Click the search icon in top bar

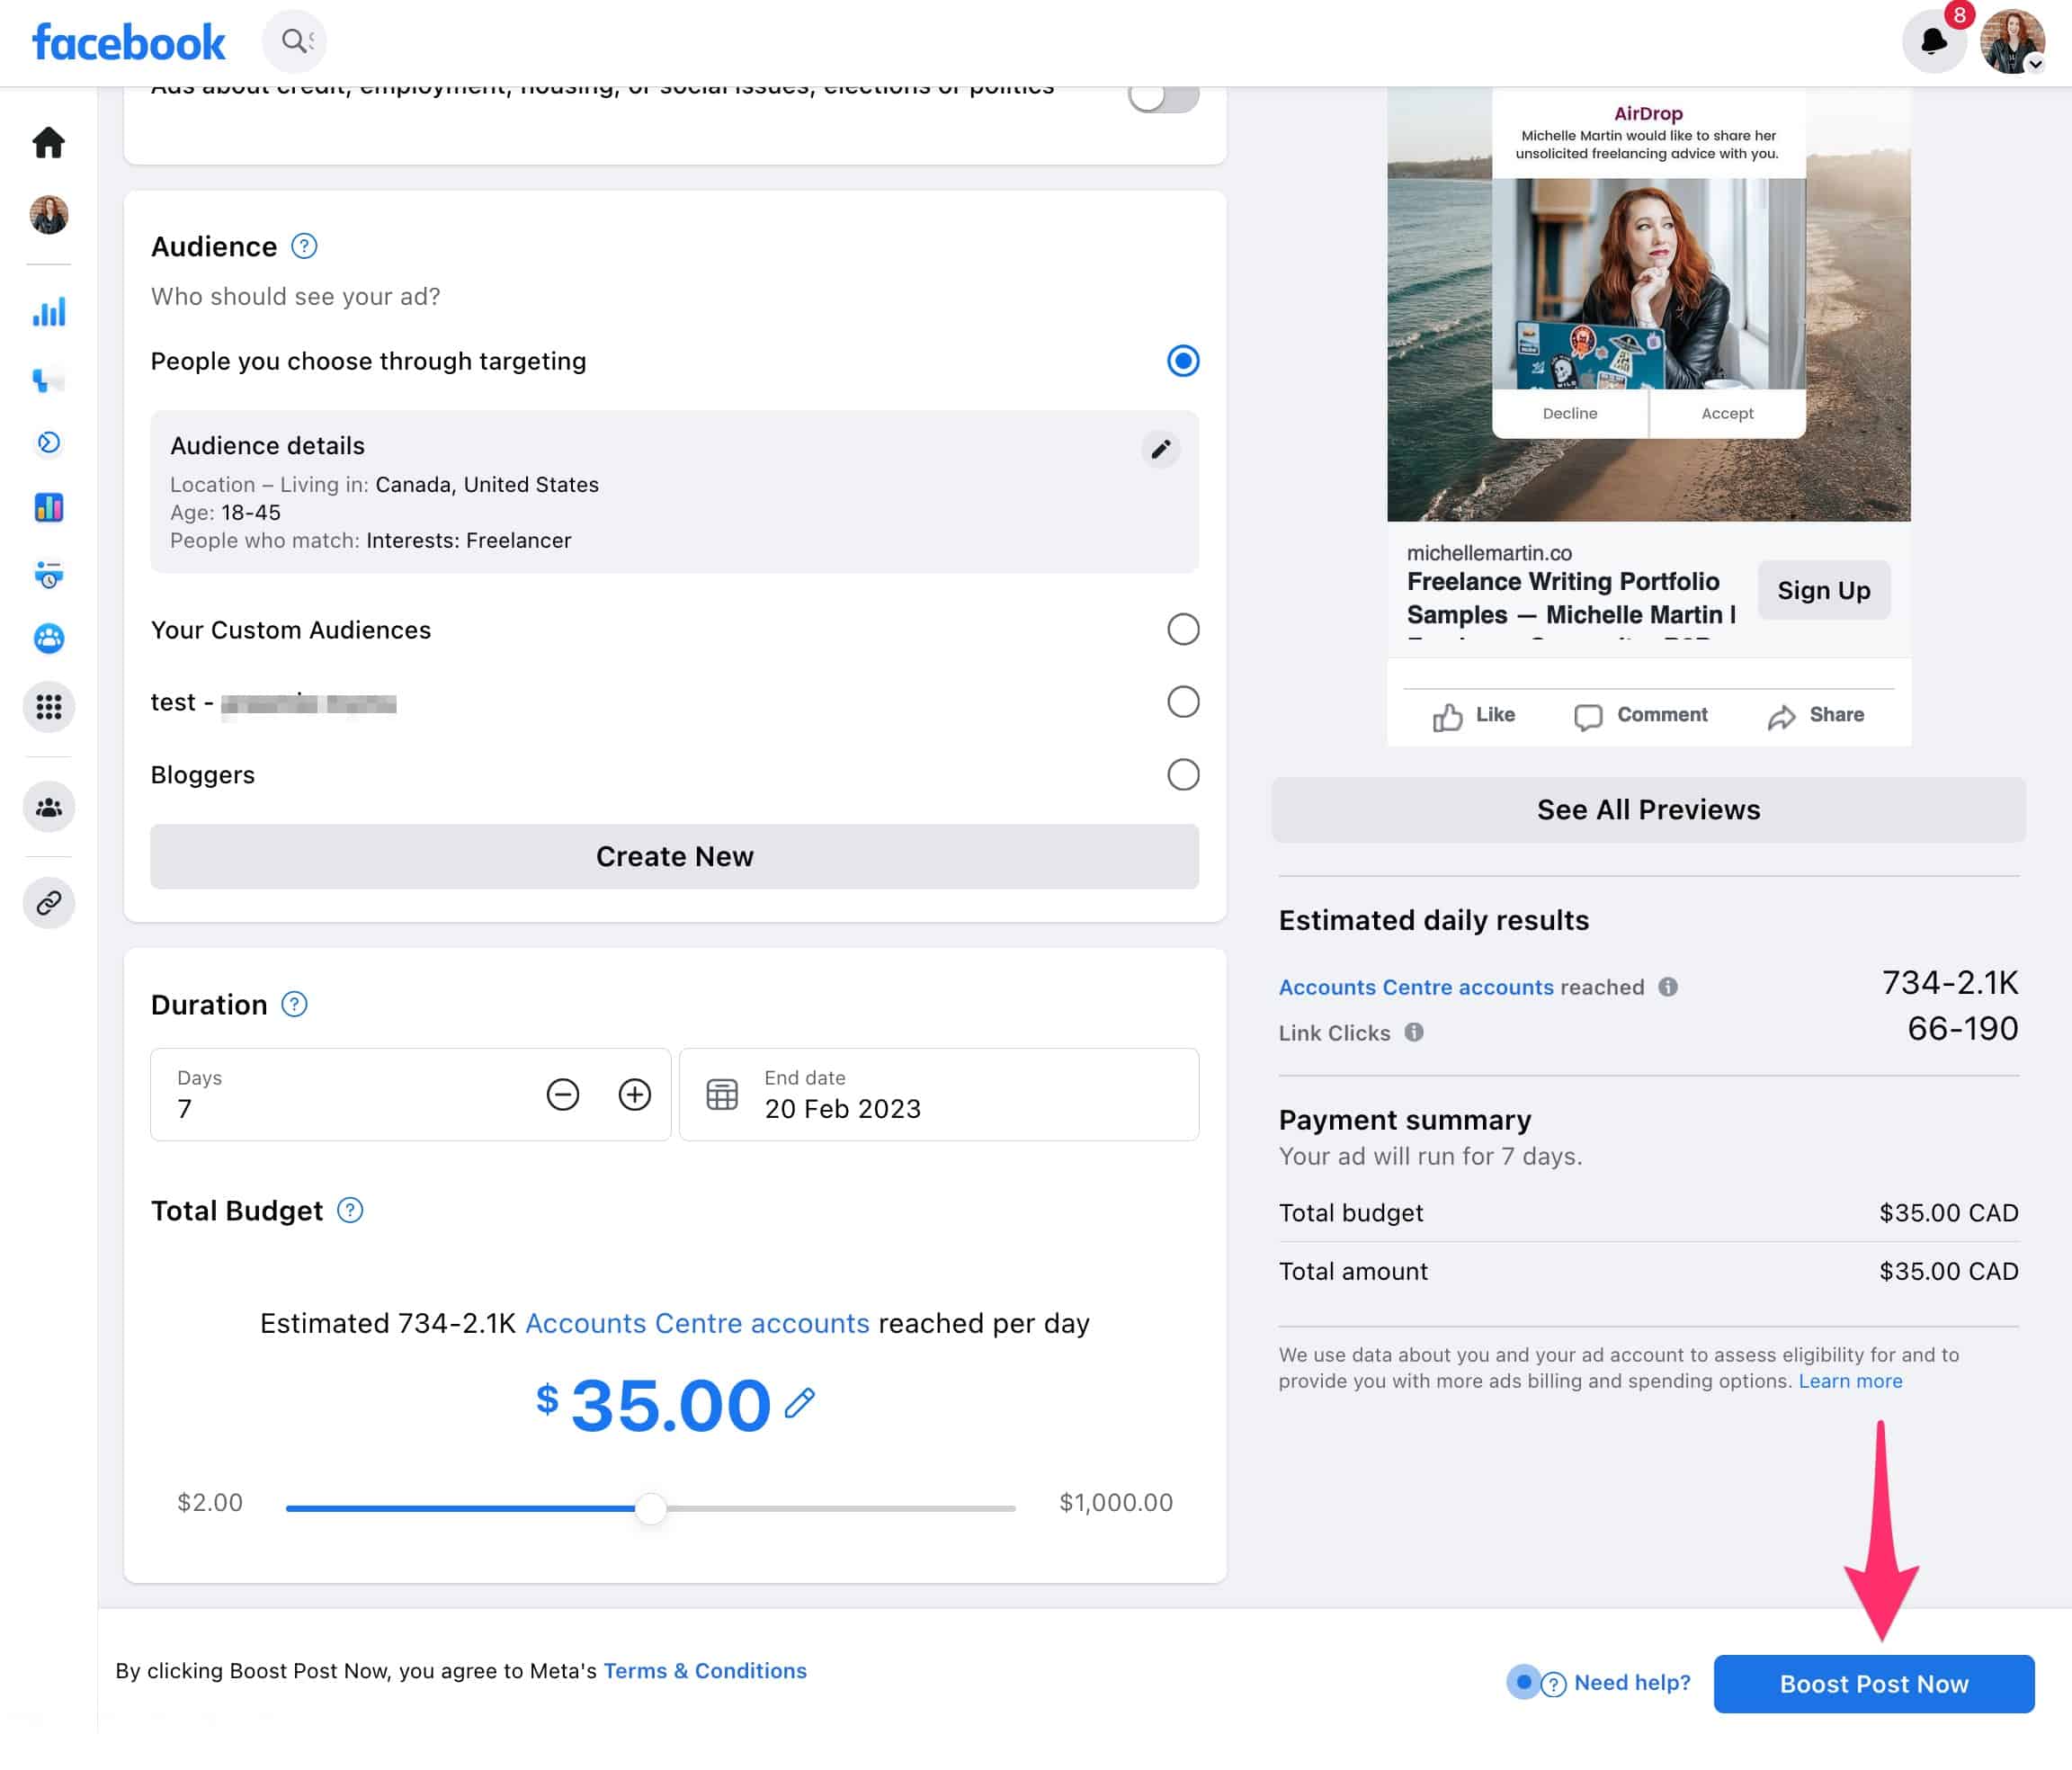[293, 39]
